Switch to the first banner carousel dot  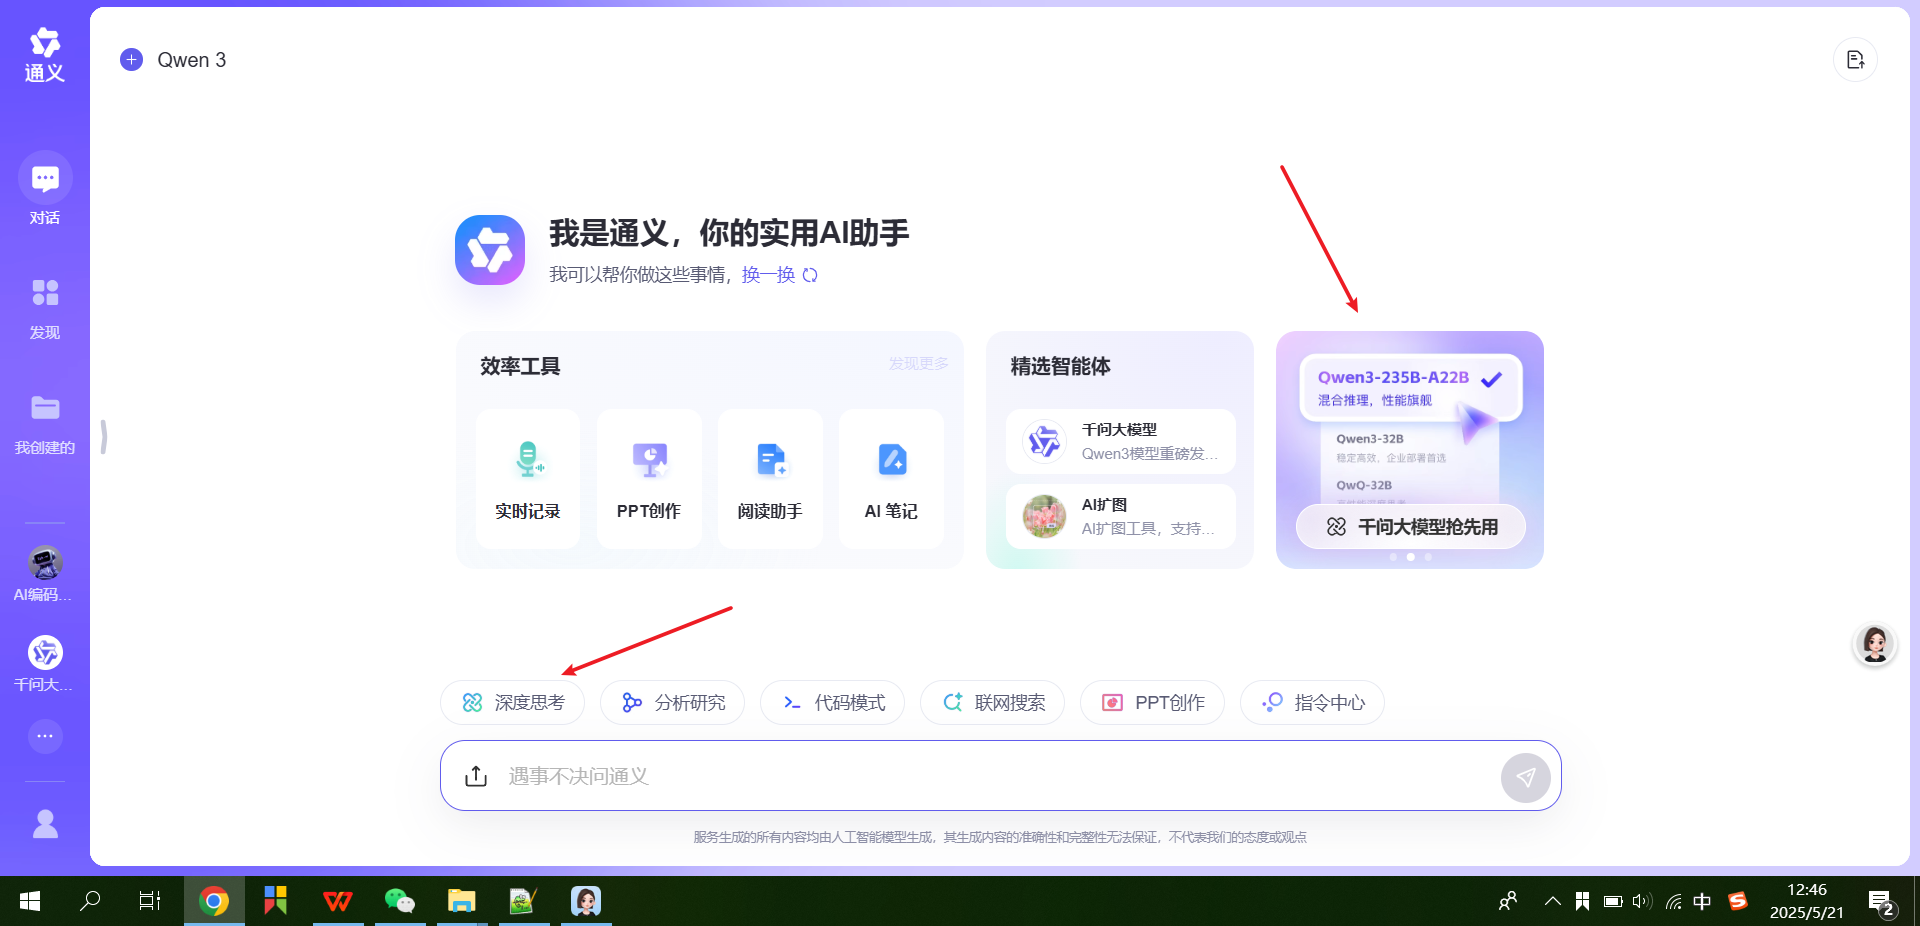(1393, 557)
